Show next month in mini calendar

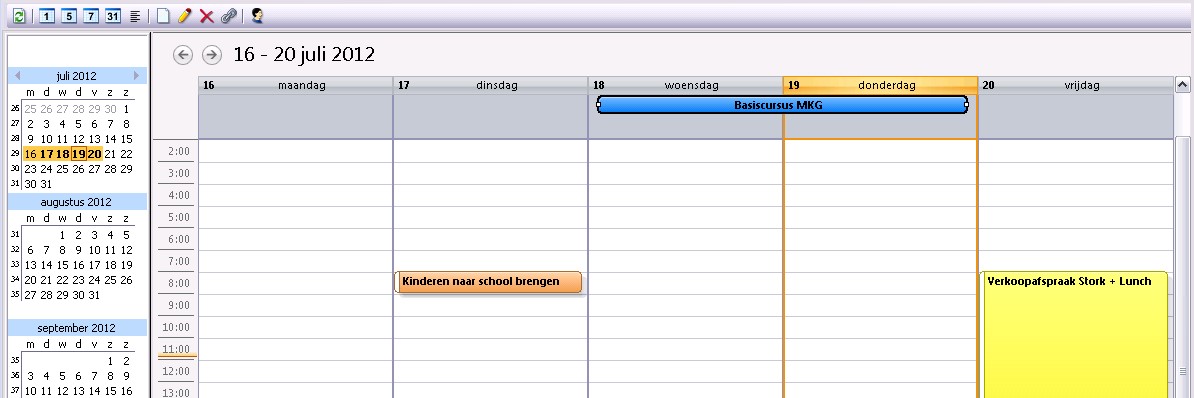point(136,75)
